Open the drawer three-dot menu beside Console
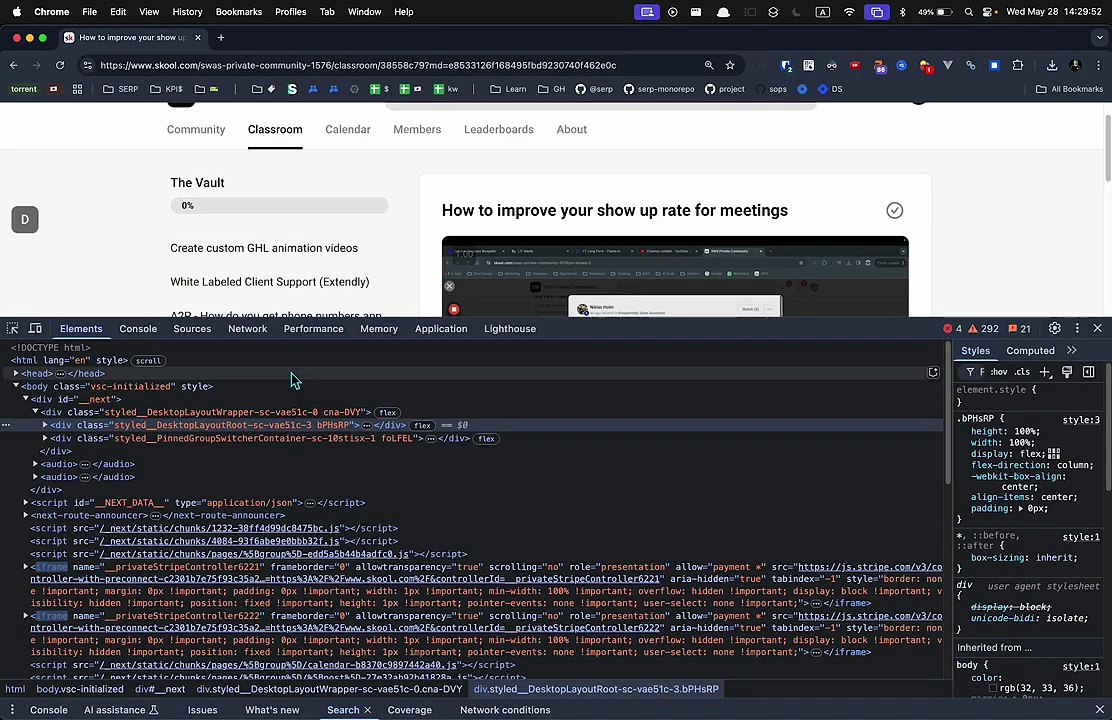Image resolution: width=1112 pixels, height=720 pixels. pyautogui.click(x=12, y=709)
